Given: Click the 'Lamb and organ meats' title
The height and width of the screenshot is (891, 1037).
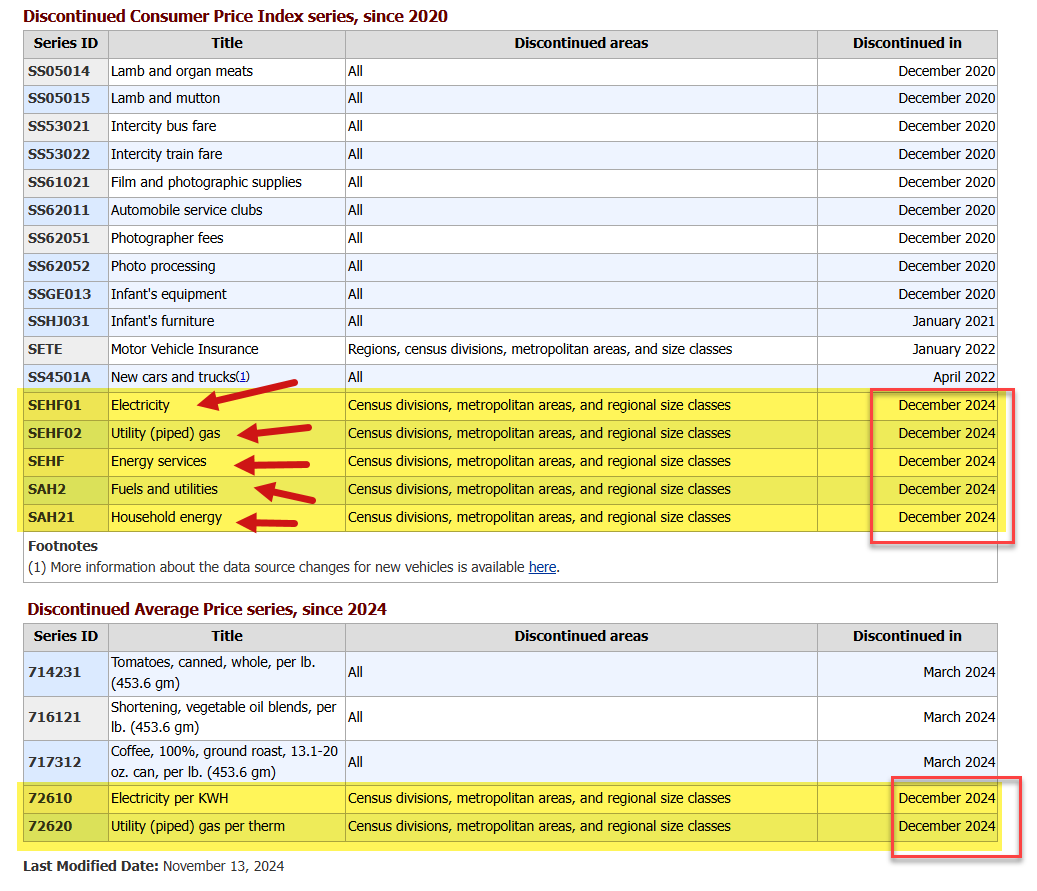Looking at the screenshot, I should click(182, 71).
